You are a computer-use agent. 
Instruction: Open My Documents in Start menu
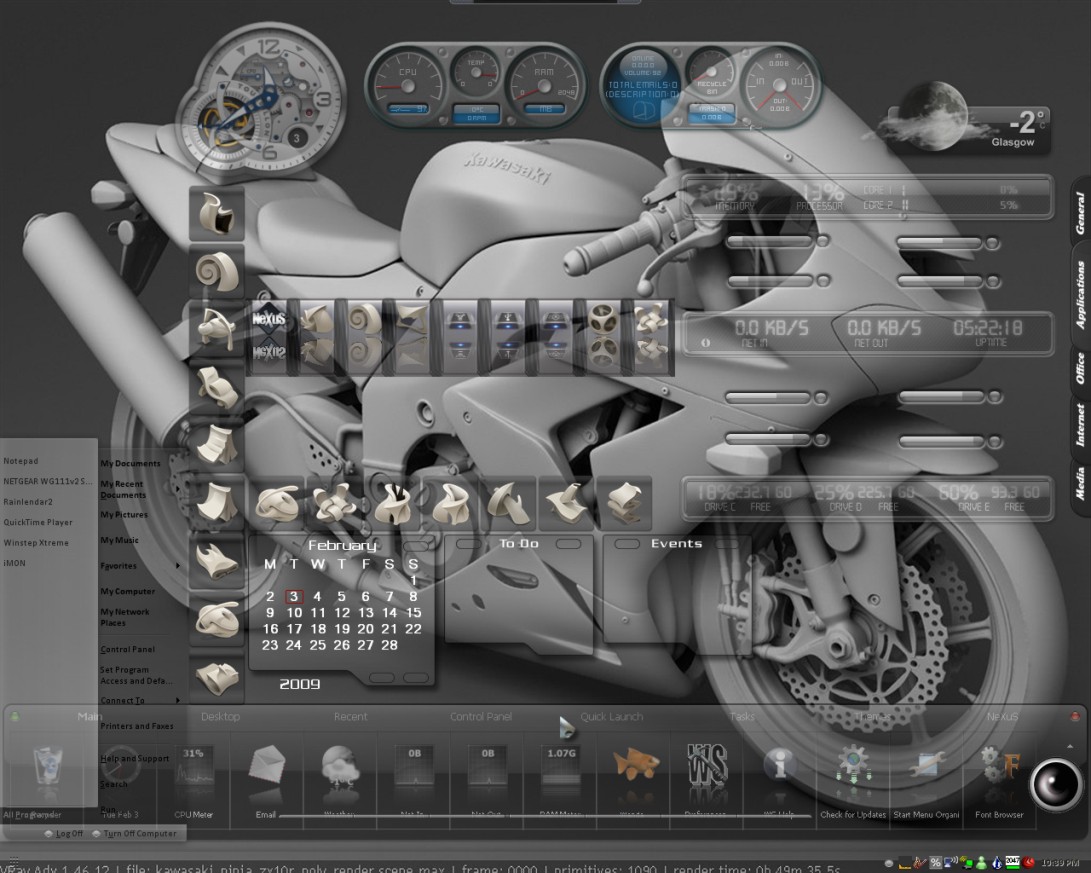pyautogui.click(x=130, y=463)
